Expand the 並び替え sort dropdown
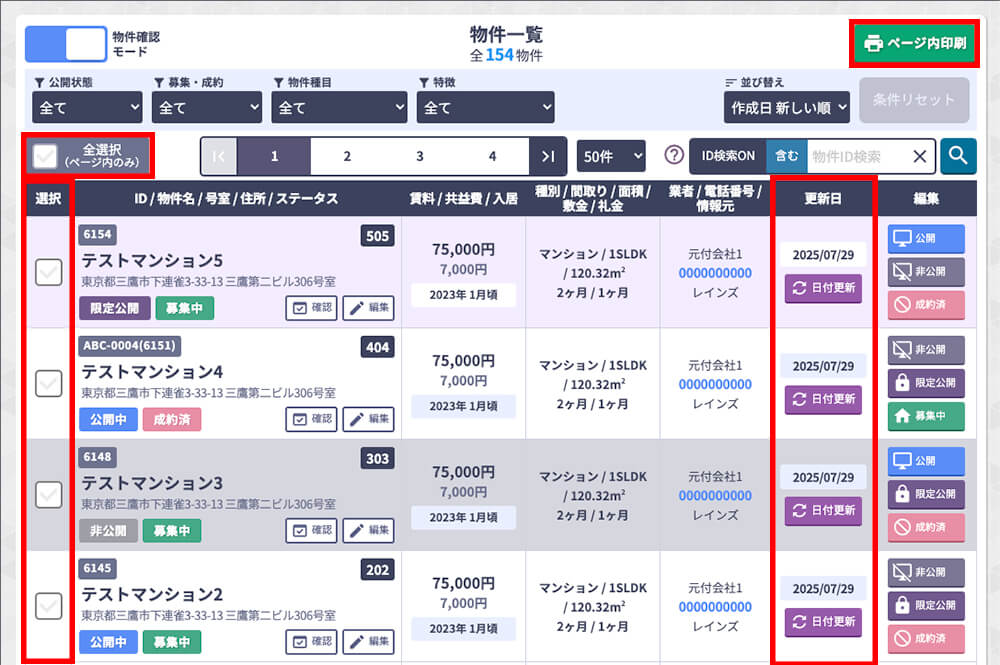The width and height of the screenshot is (1000, 665). tap(786, 107)
